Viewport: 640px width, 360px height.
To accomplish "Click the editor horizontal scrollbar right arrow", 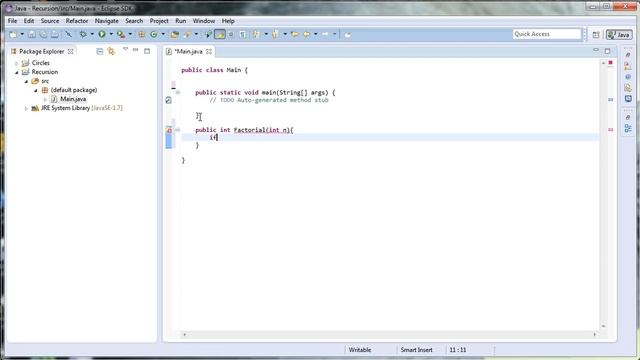I will tap(594, 334).
